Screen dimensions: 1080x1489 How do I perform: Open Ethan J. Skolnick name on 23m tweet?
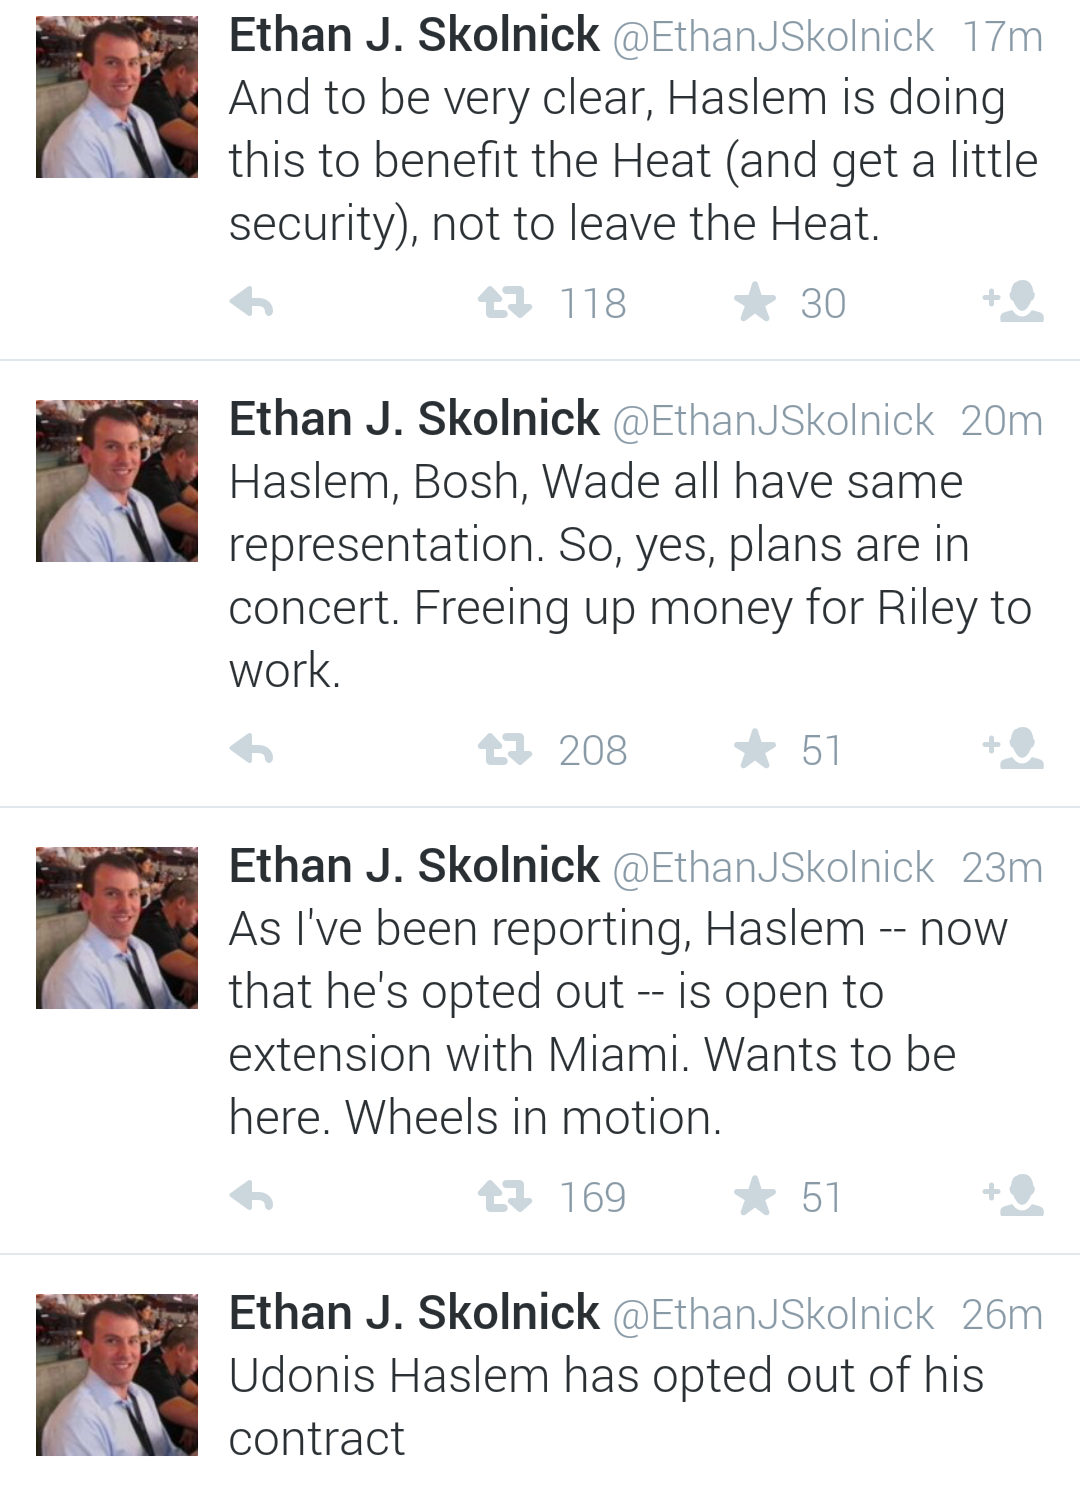pyautogui.click(x=414, y=866)
